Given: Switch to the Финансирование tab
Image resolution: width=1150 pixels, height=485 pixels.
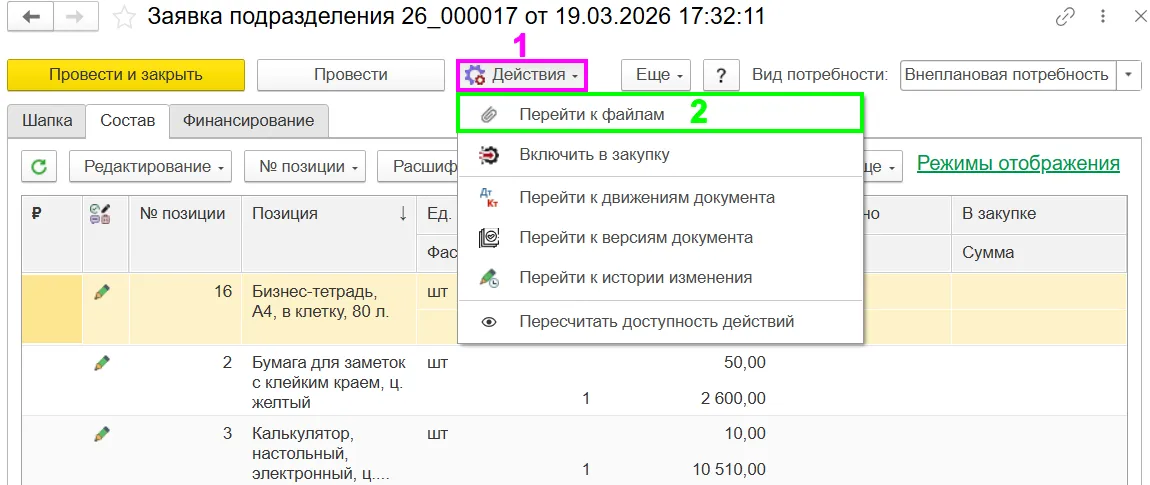Looking at the screenshot, I should pos(249,120).
